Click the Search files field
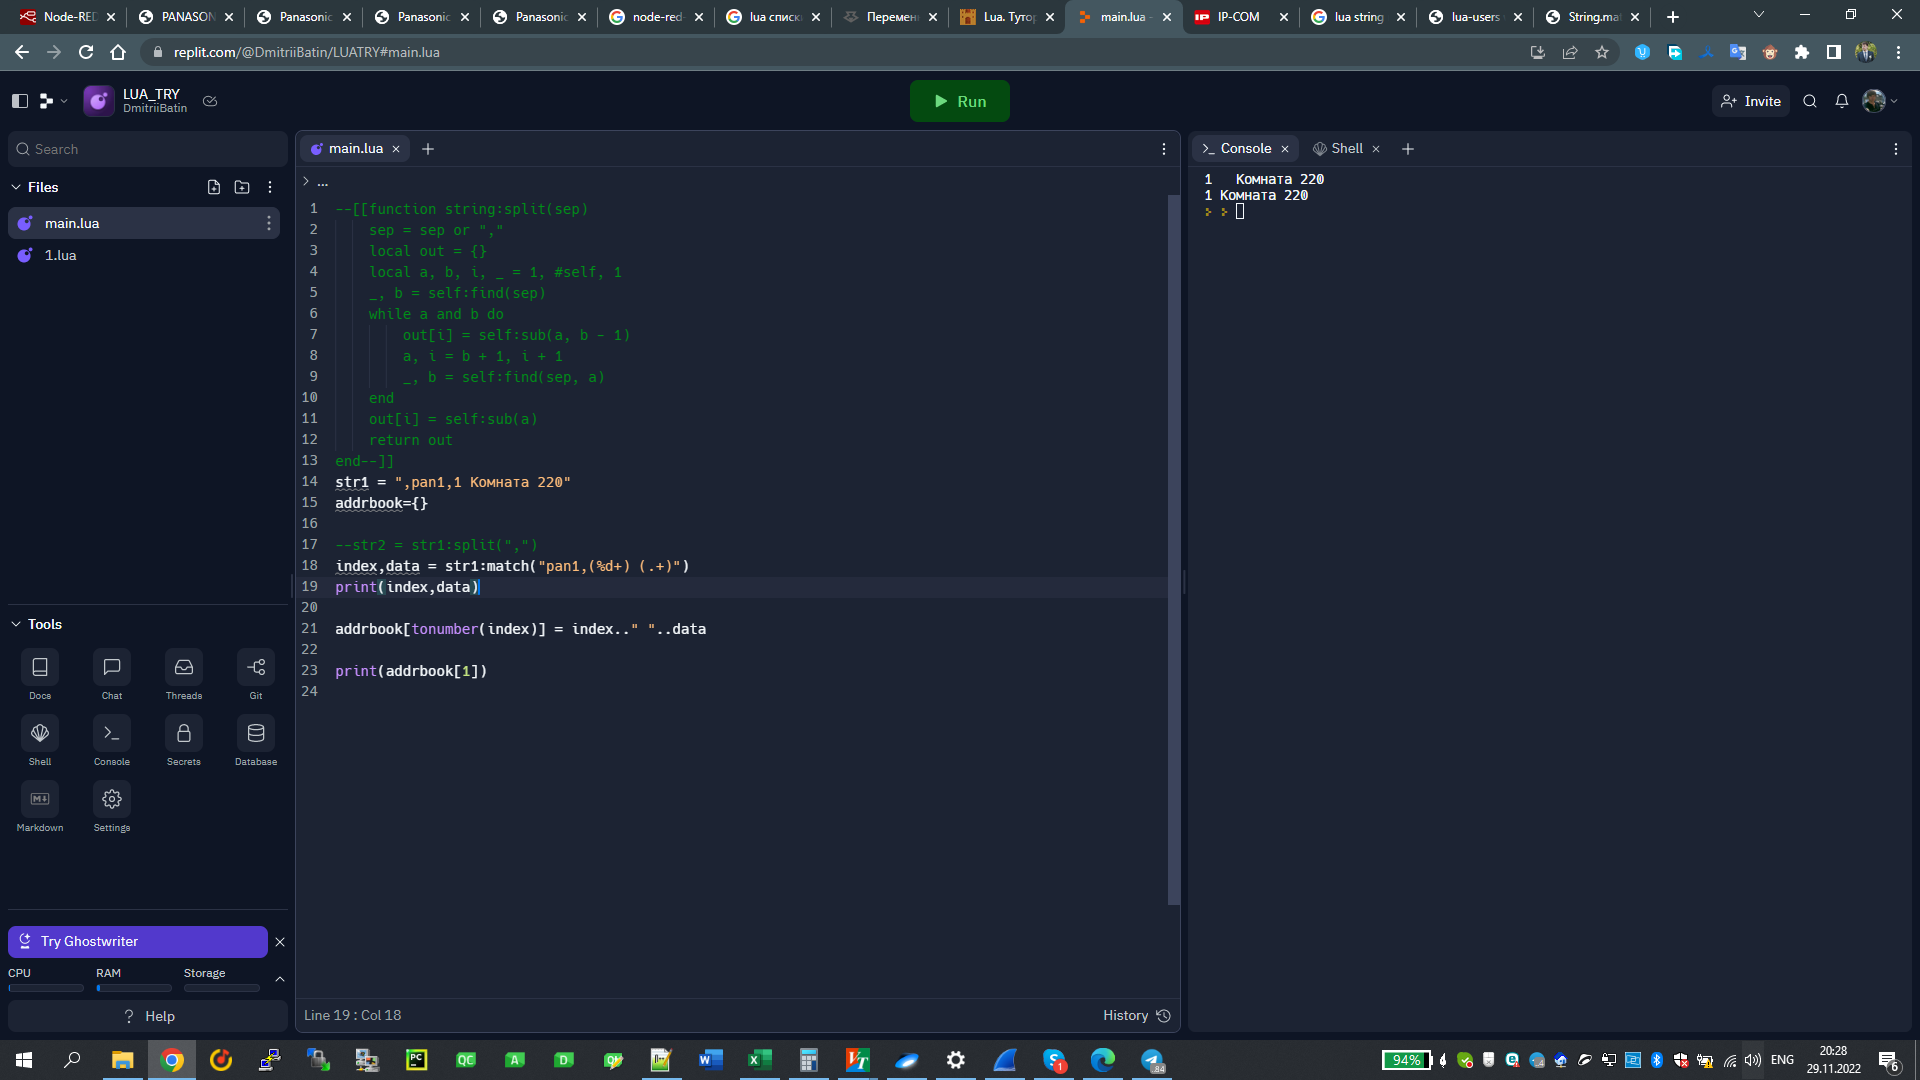Screen dimensions: 1920x1080 click(148, 149)
